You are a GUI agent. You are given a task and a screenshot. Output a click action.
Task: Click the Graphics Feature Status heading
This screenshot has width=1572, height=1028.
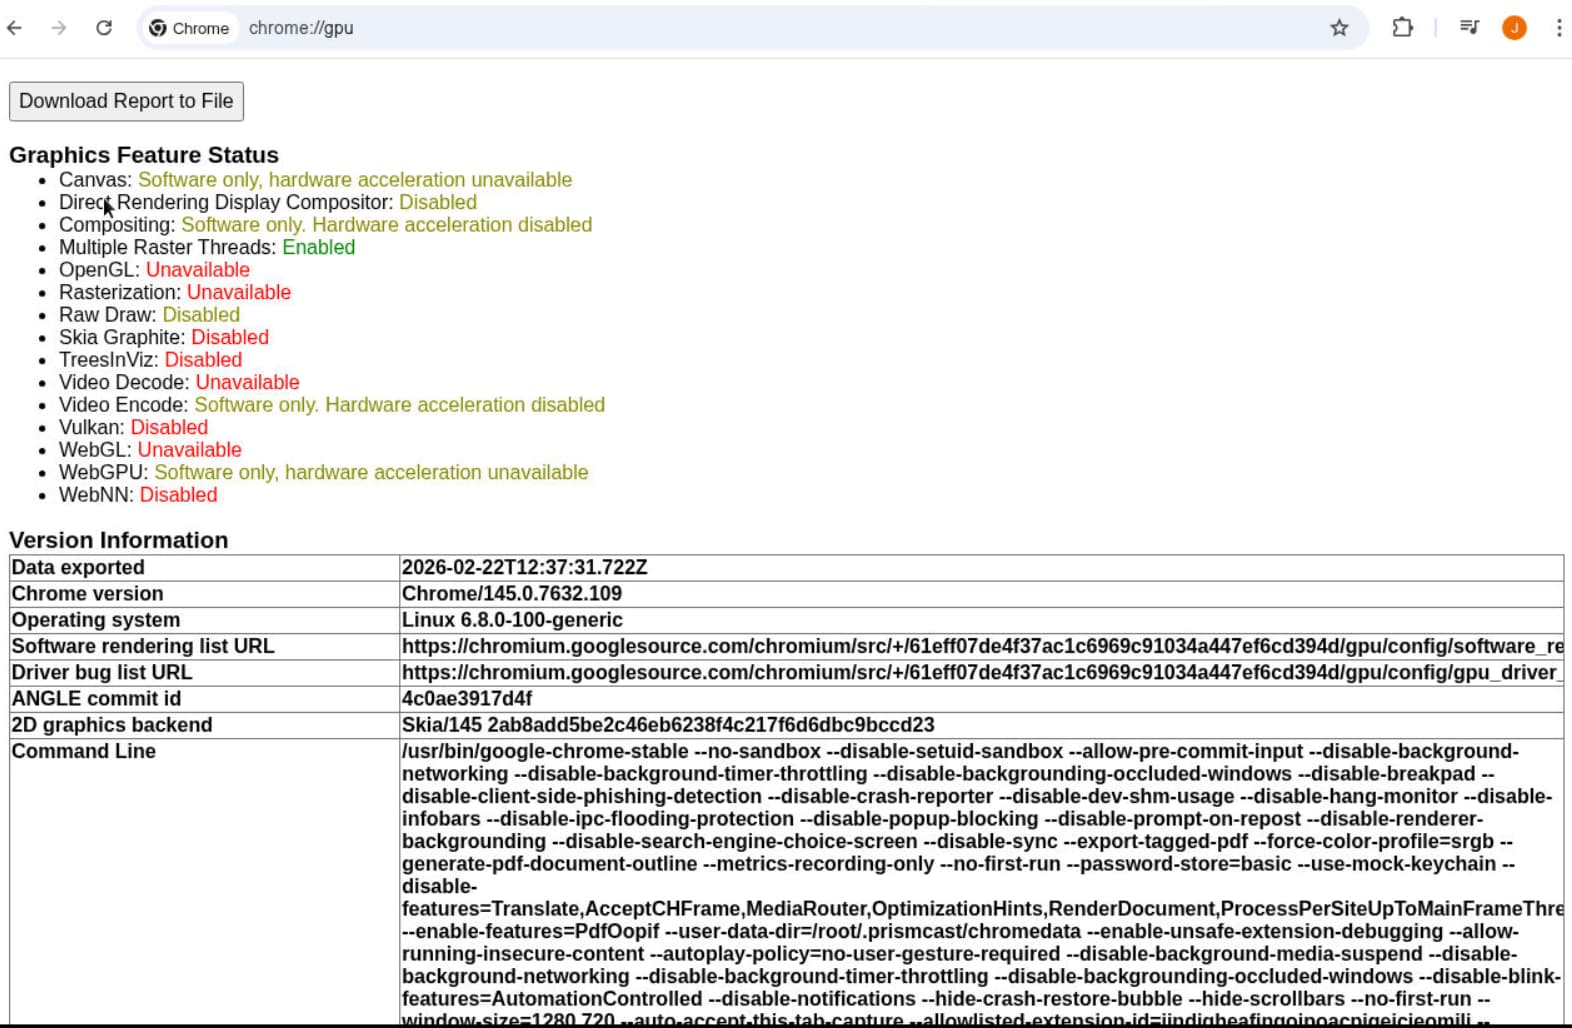(x=144, y=155)
